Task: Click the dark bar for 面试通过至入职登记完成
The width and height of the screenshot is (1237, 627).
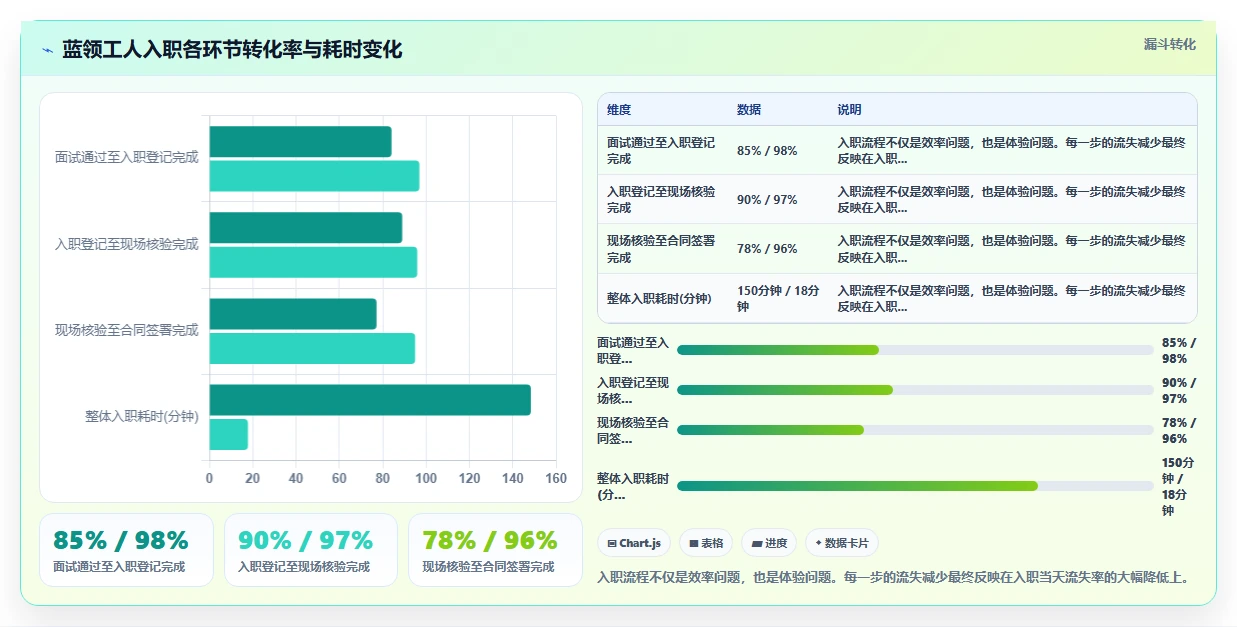Action: coord(300,142)
